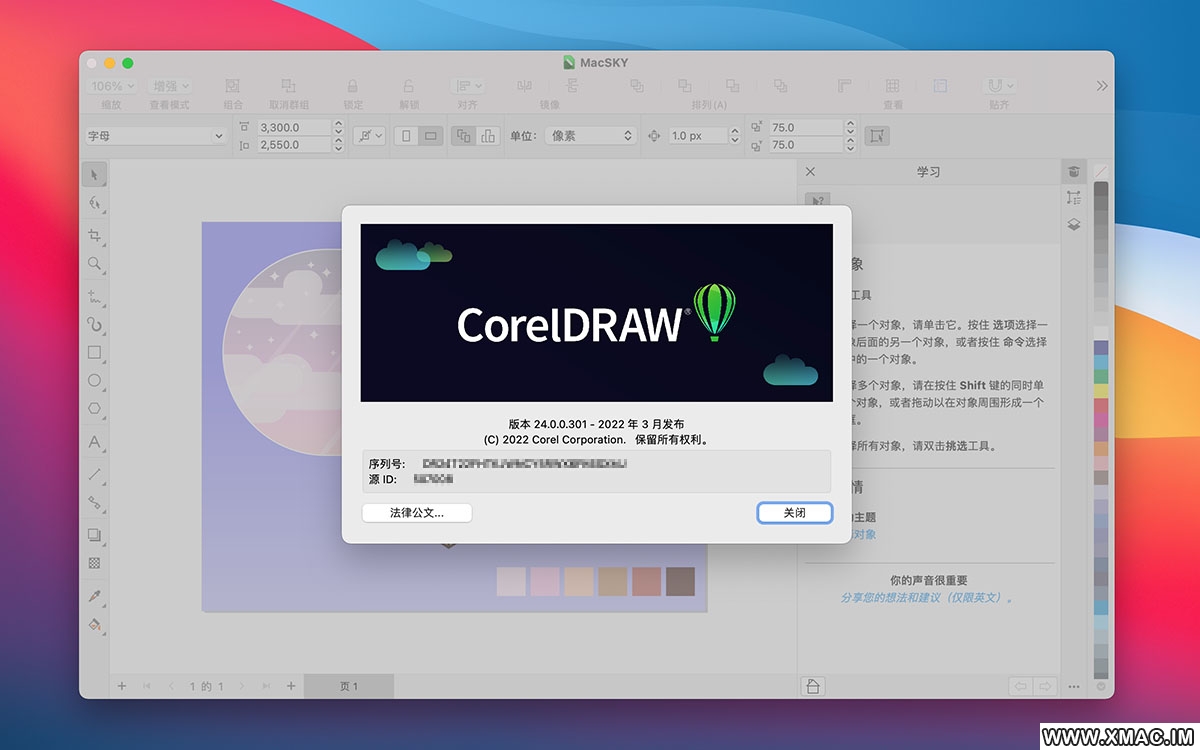Select the Shape edit tool
Image resolution: width=1200 pixels, height=750 pixels.
coord(94,203)
